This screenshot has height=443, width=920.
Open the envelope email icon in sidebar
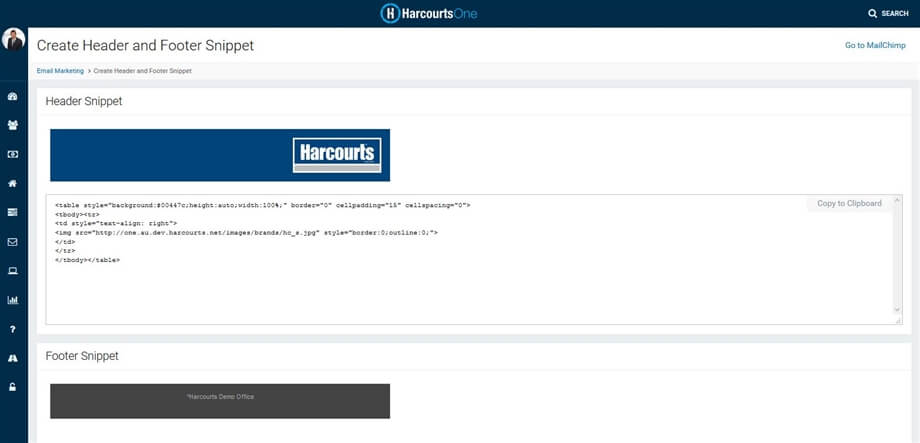[12, 242]
